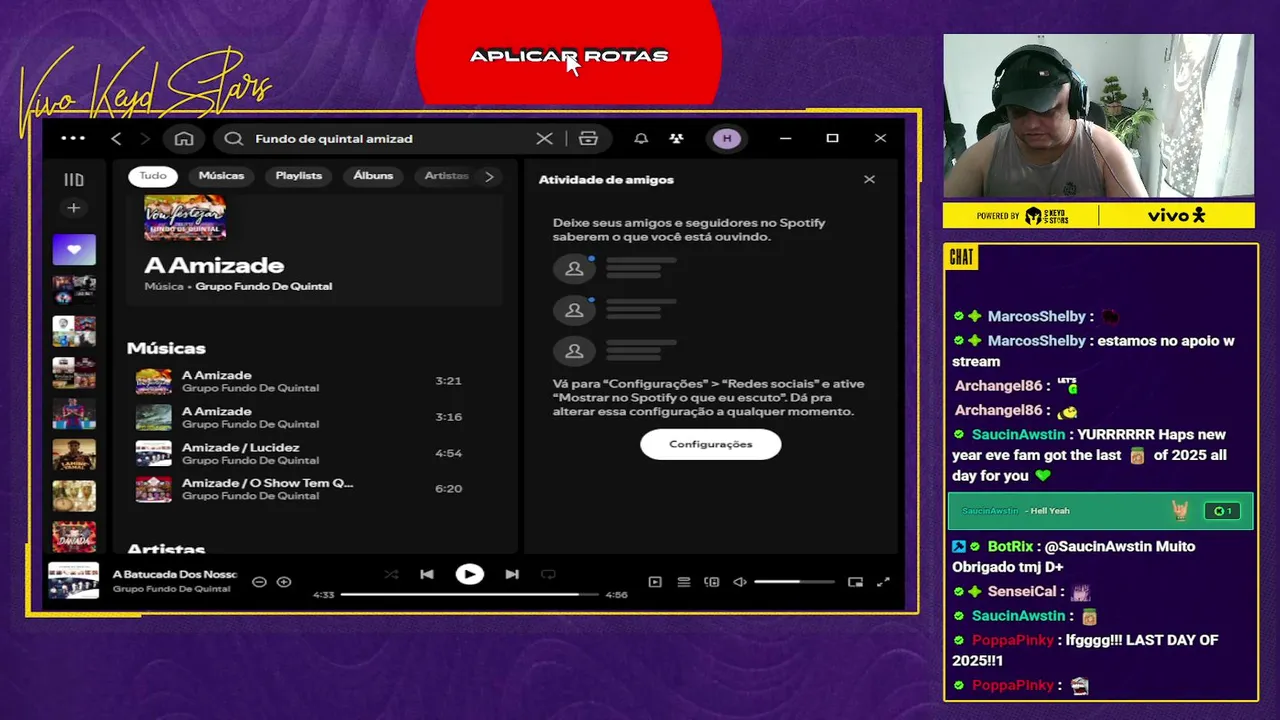The height and width of the screenshot is (720, 1280).
Task: Click the Vou Festejar album cover
Action: 185,217
